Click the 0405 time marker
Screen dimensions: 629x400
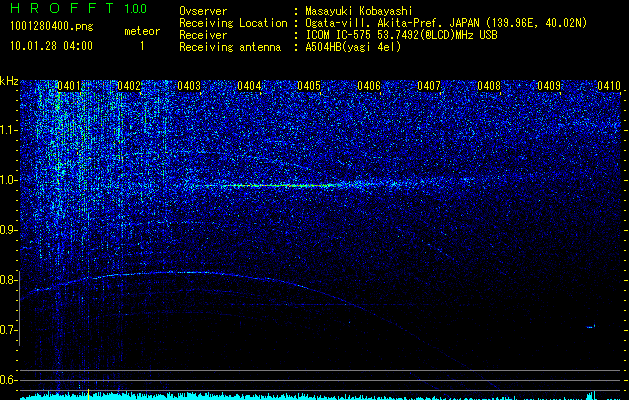pos(309,86)
